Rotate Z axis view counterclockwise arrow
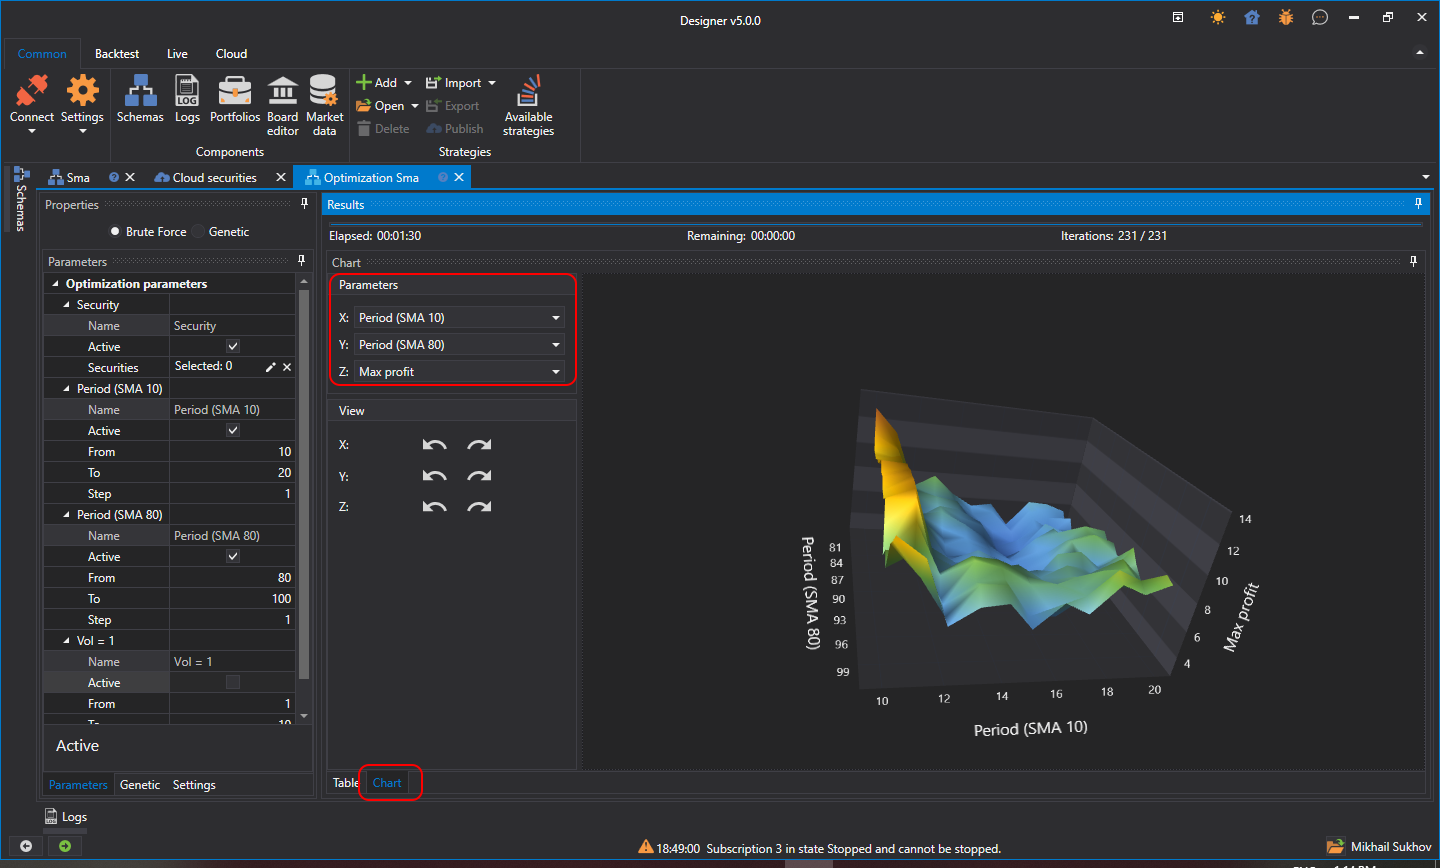The image size is (1440, 868). click(x=434, y=507)
